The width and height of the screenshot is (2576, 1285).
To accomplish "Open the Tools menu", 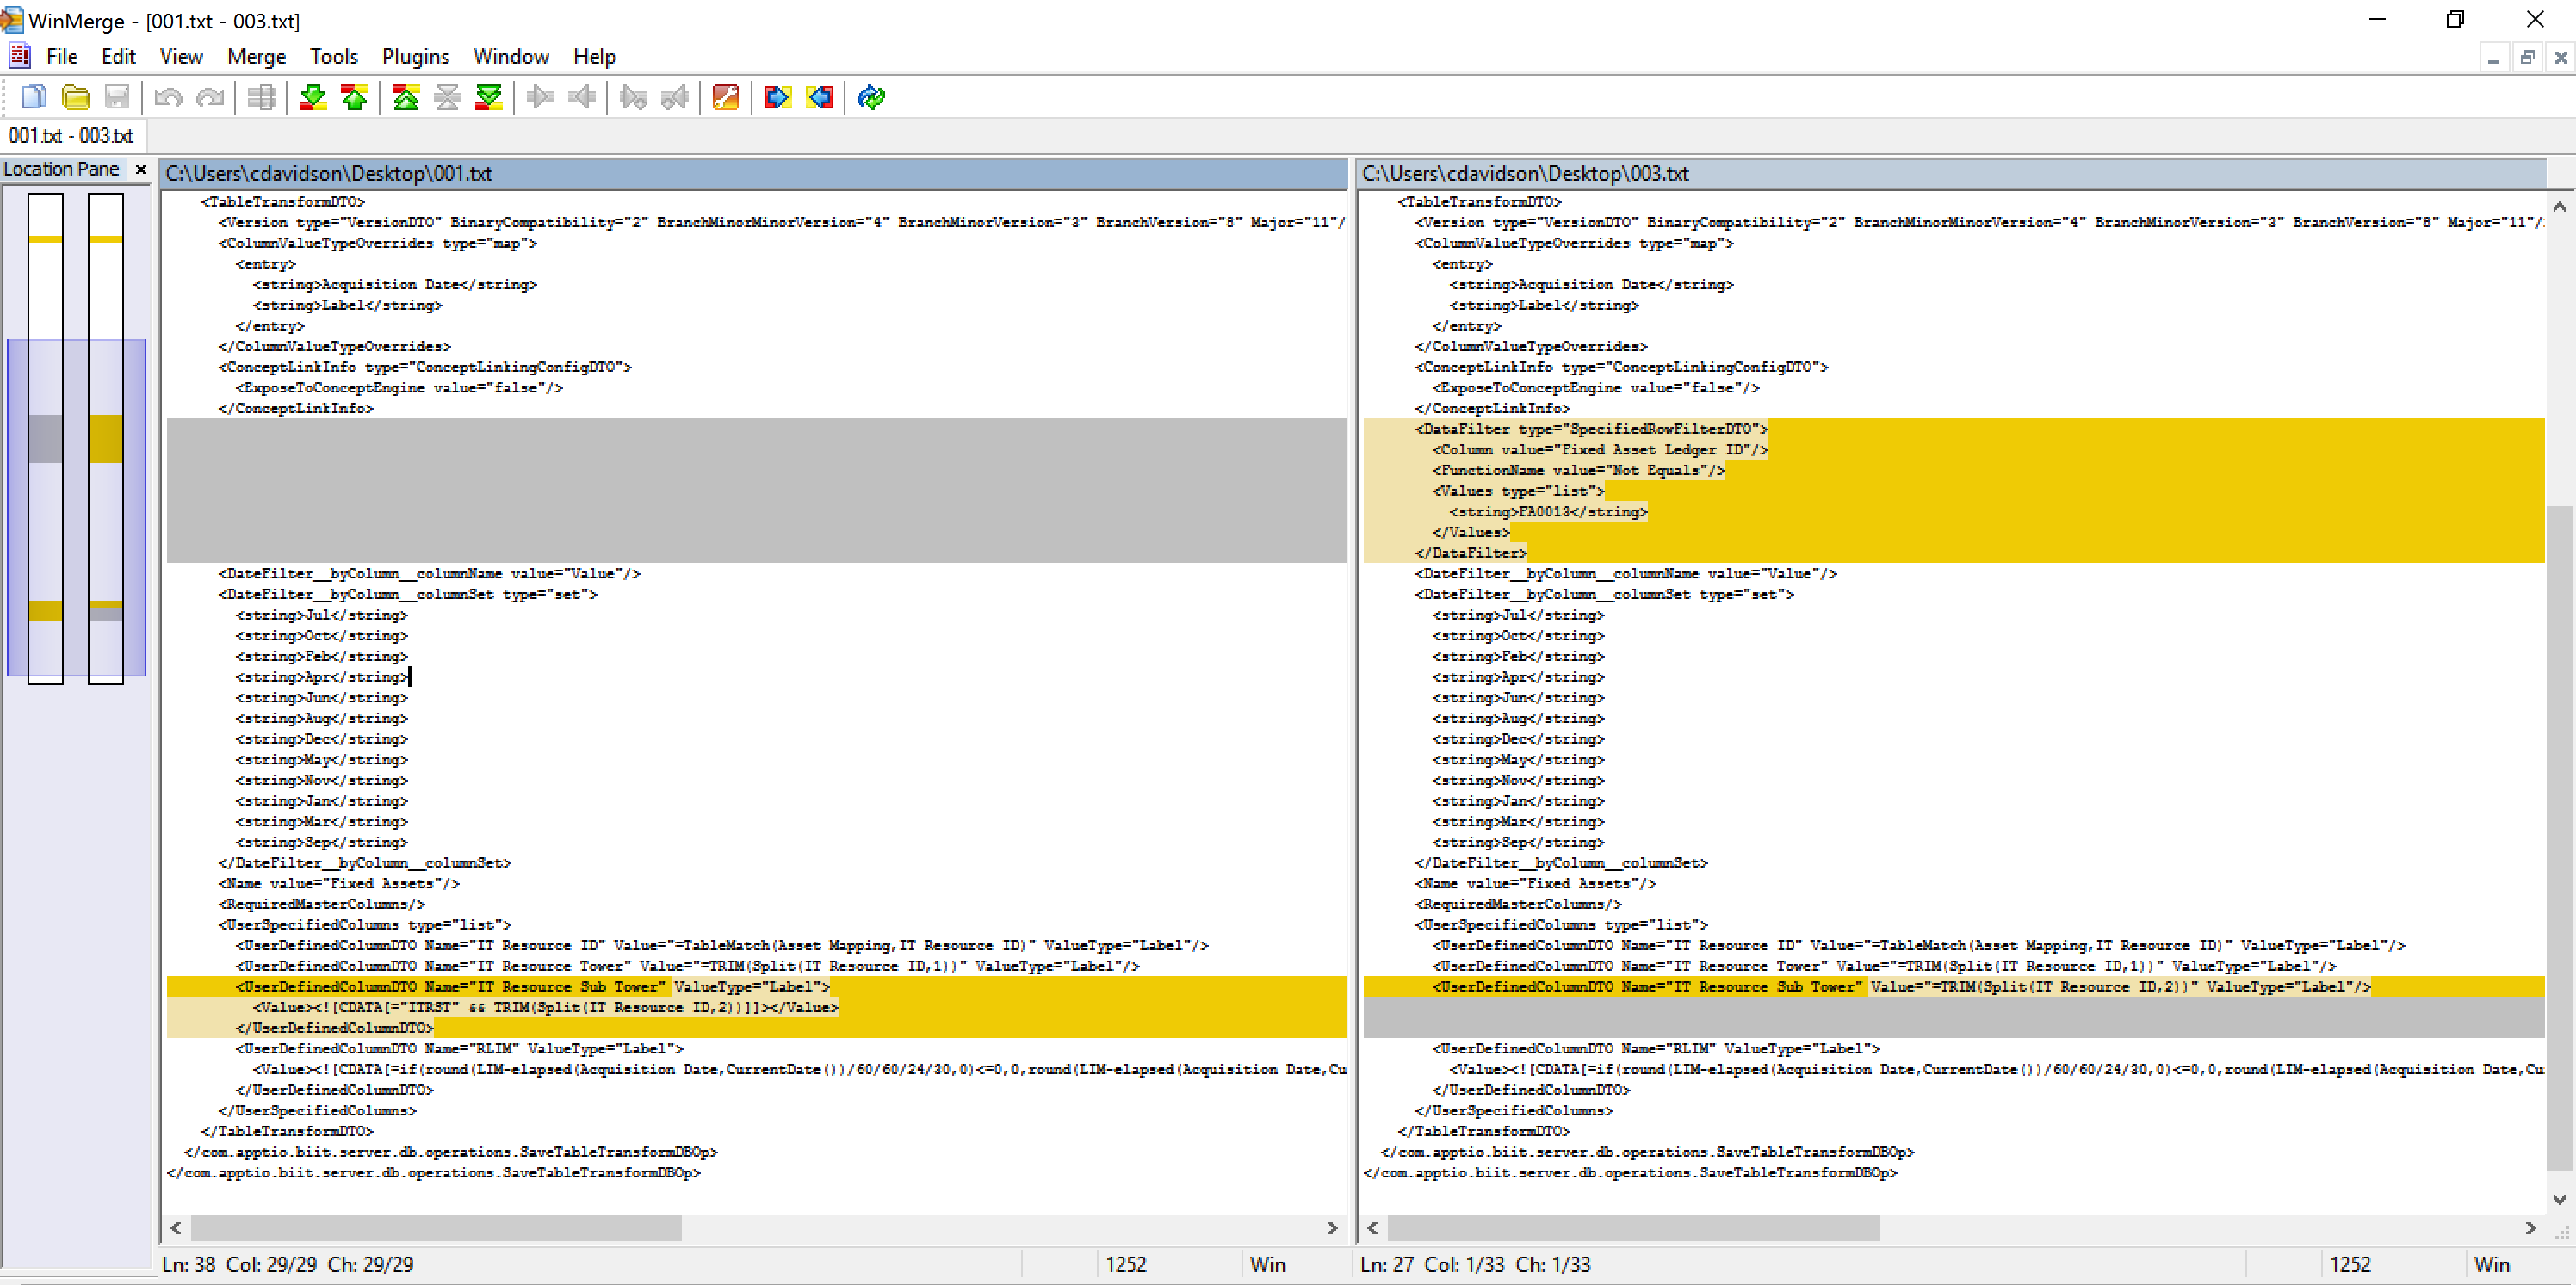I will click(333, 56).
